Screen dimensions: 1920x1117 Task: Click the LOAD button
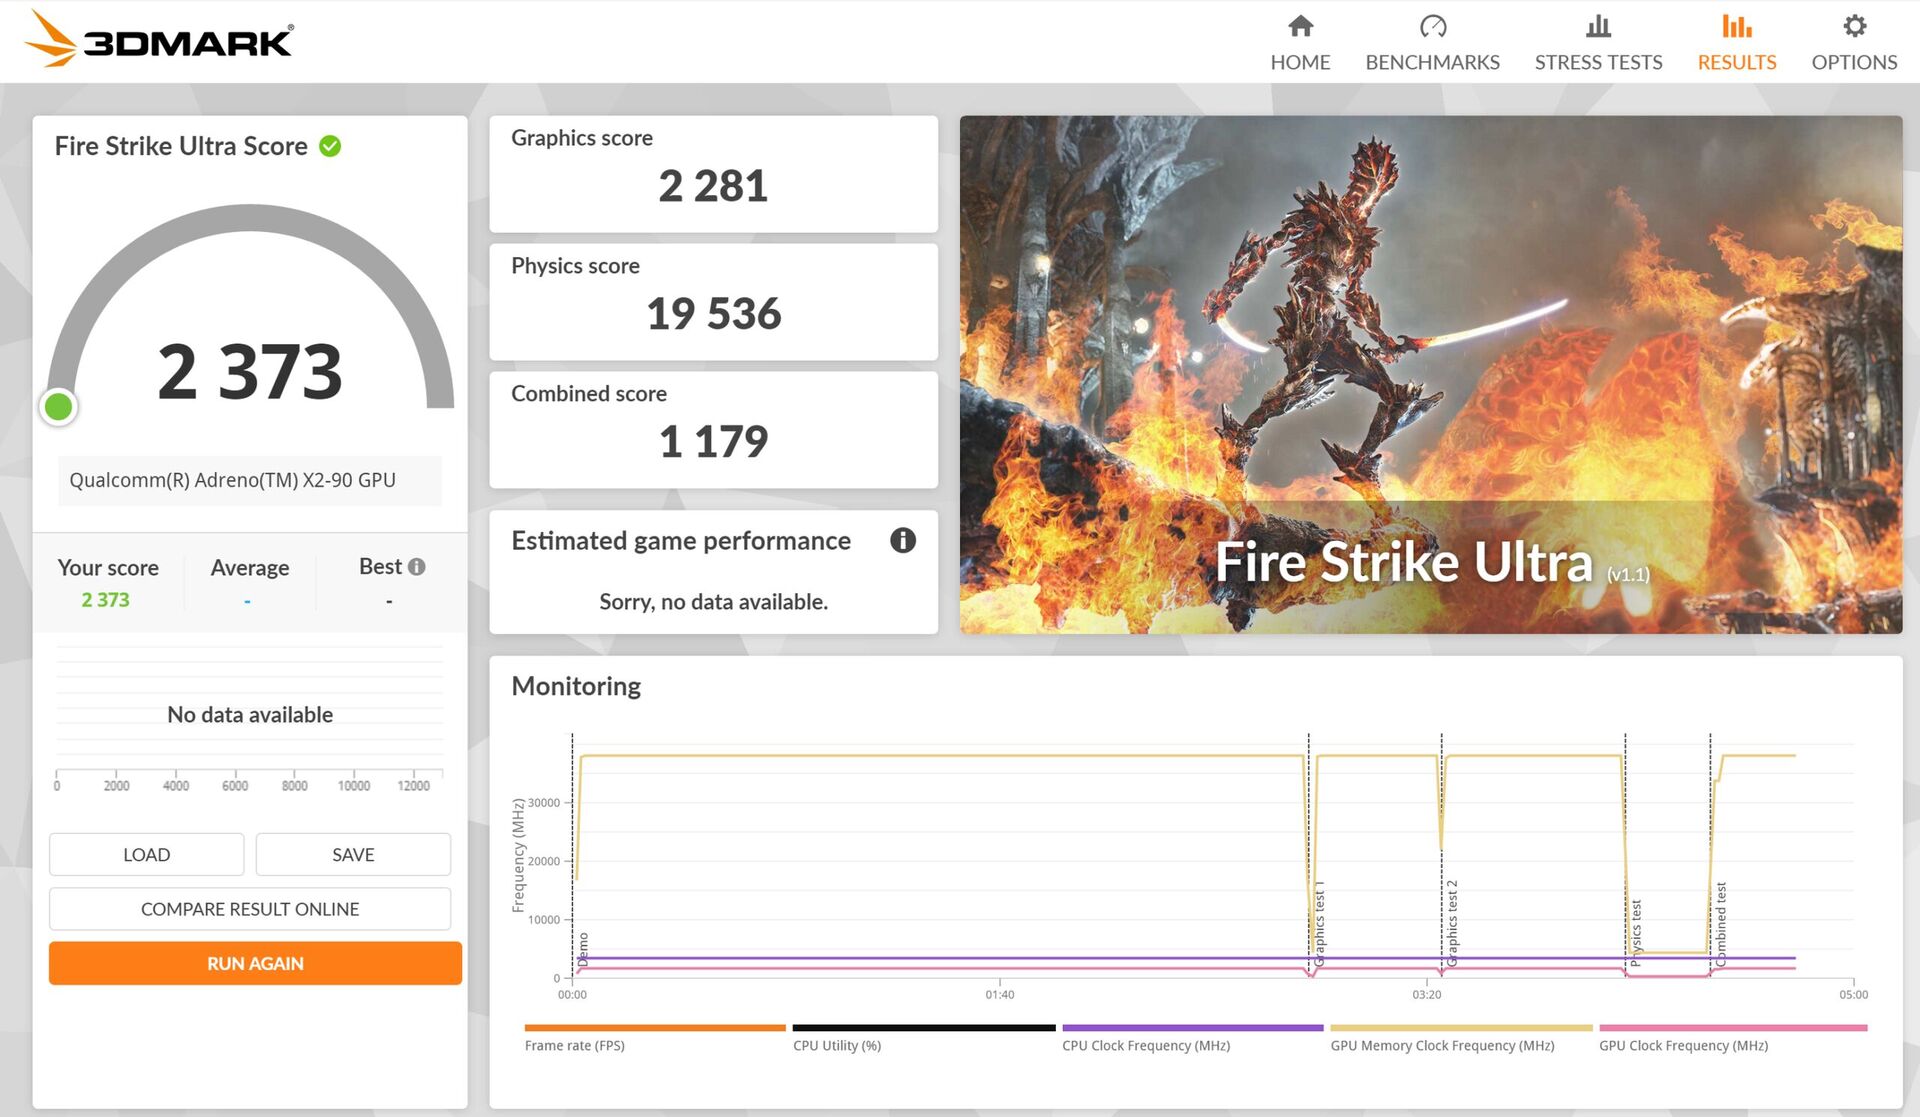click(x=146, y=854)
